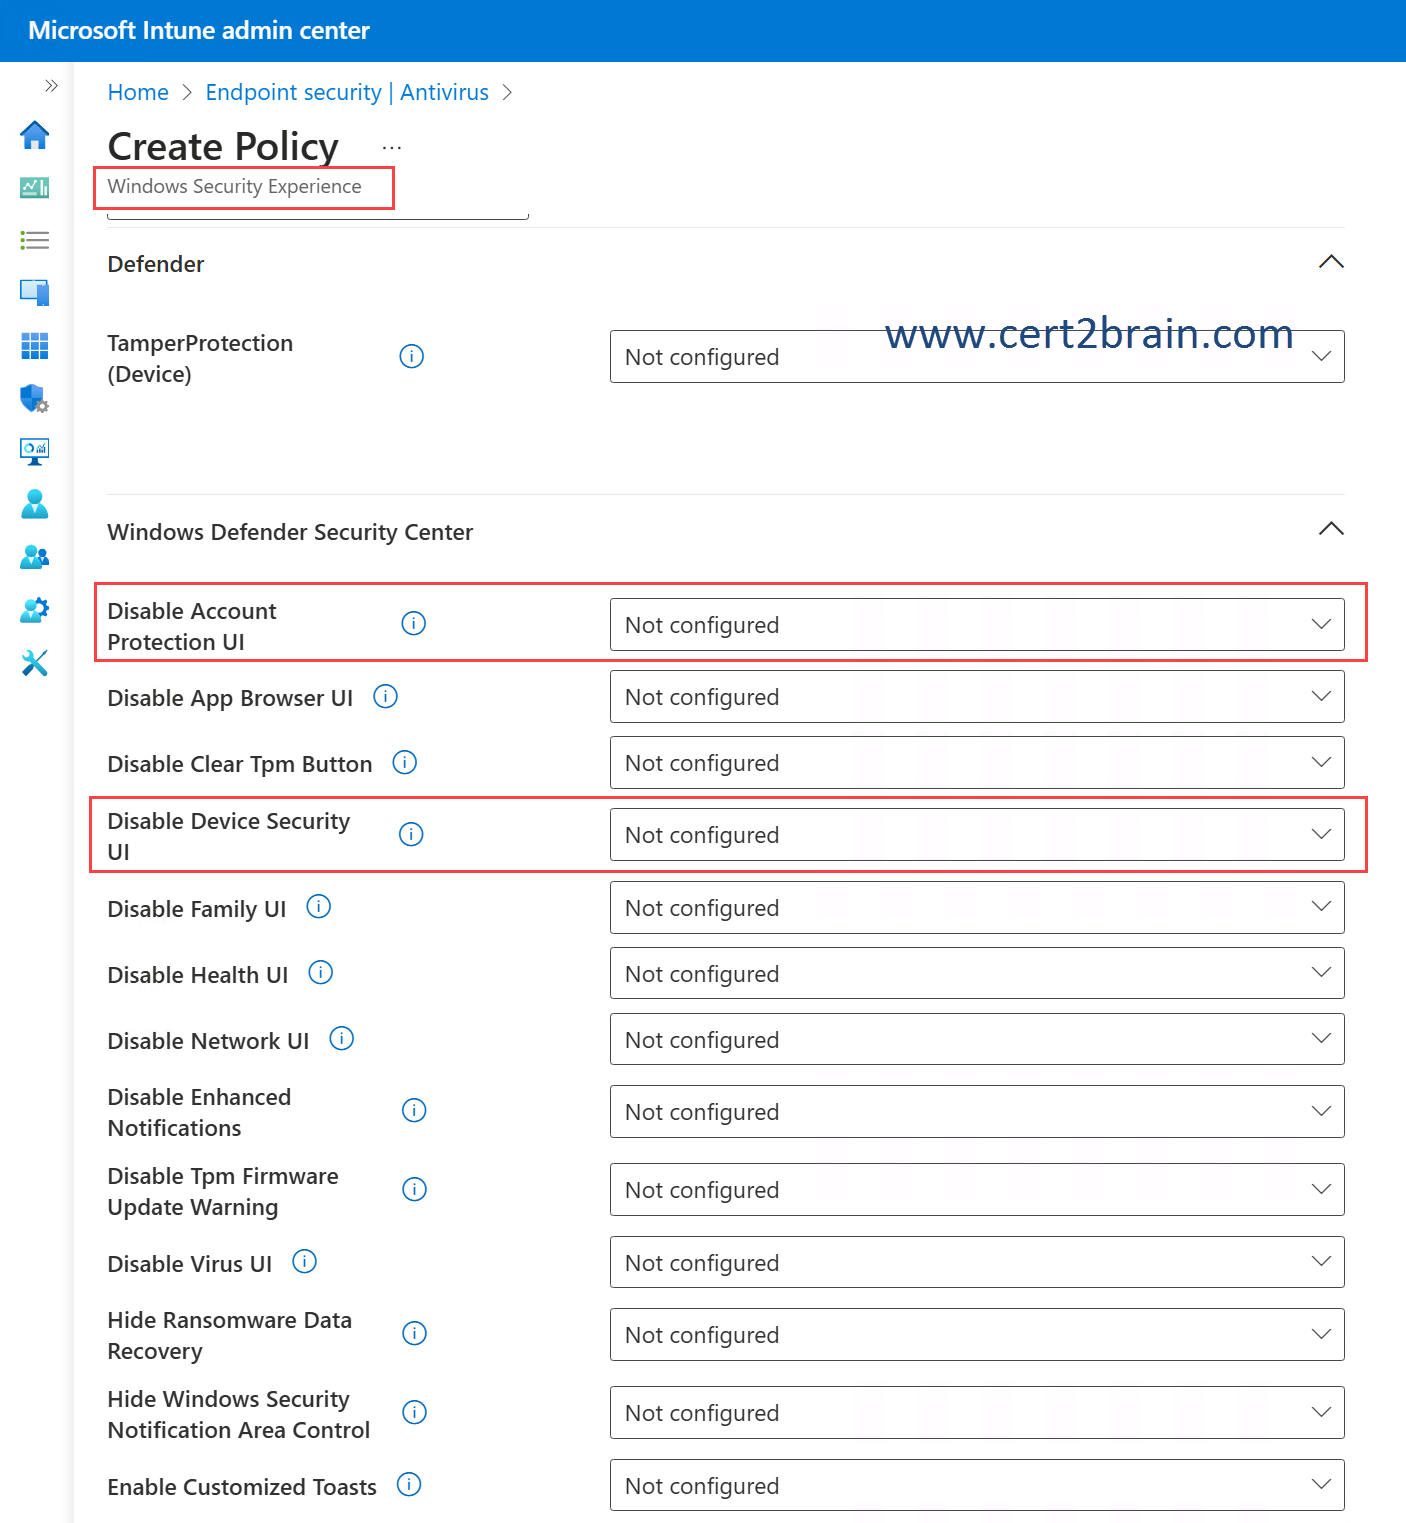
Task: Open the Users icon in the sidebar
Action: pyautogui.click(x=35, y=504)
